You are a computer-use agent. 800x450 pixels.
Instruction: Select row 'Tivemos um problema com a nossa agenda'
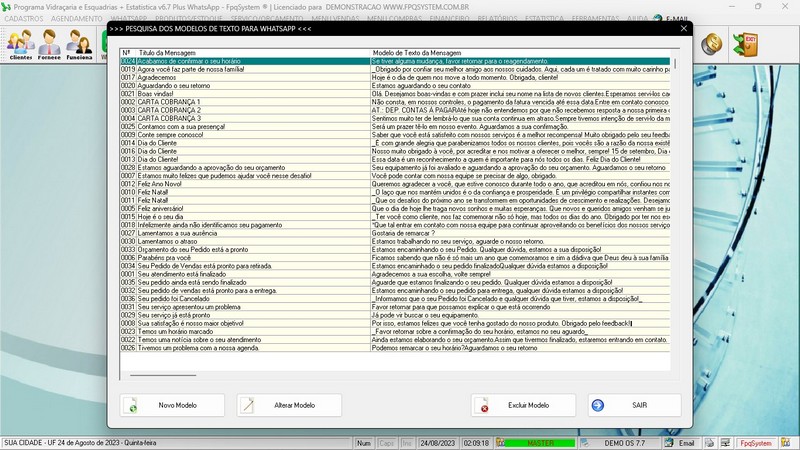click(395, 348)
